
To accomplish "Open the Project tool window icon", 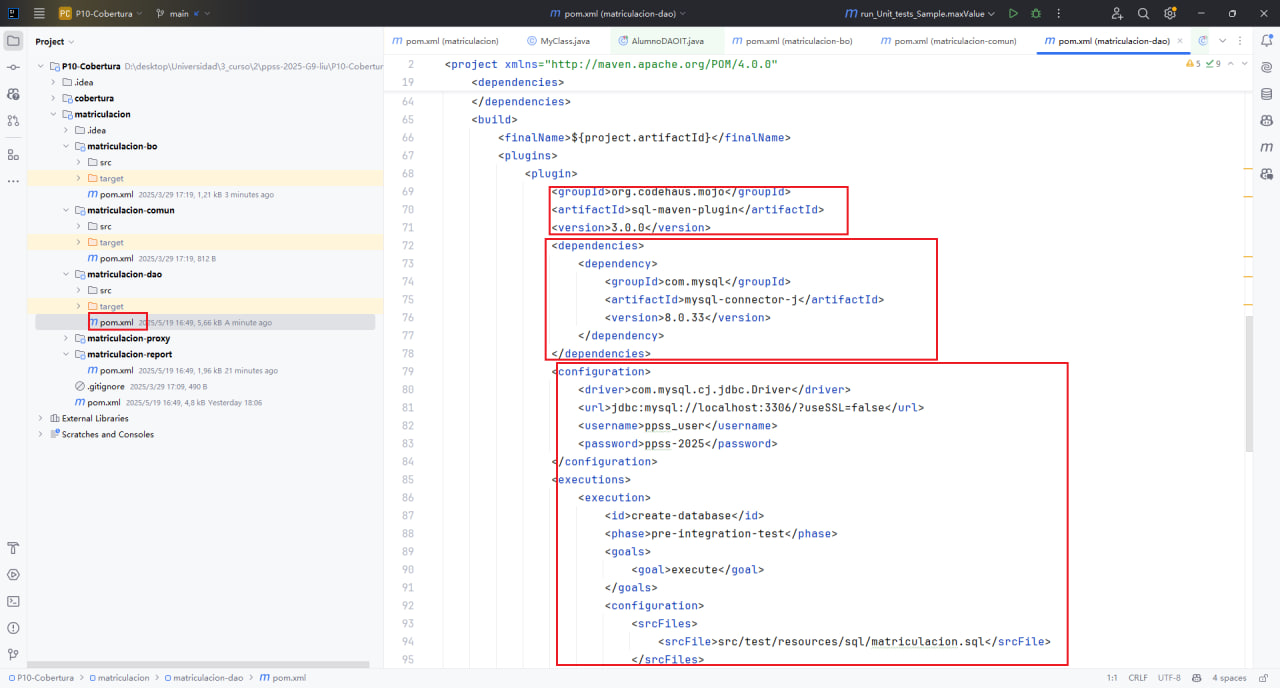I will point(13,41).
